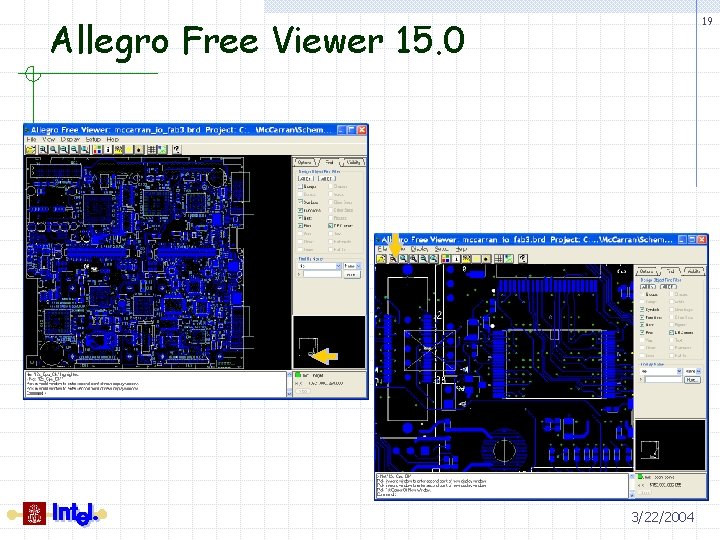Uncheck Symbols checkbox in full-board window Find panel
The width and height of the screenshot is (720, 540).
pos(300,202)
